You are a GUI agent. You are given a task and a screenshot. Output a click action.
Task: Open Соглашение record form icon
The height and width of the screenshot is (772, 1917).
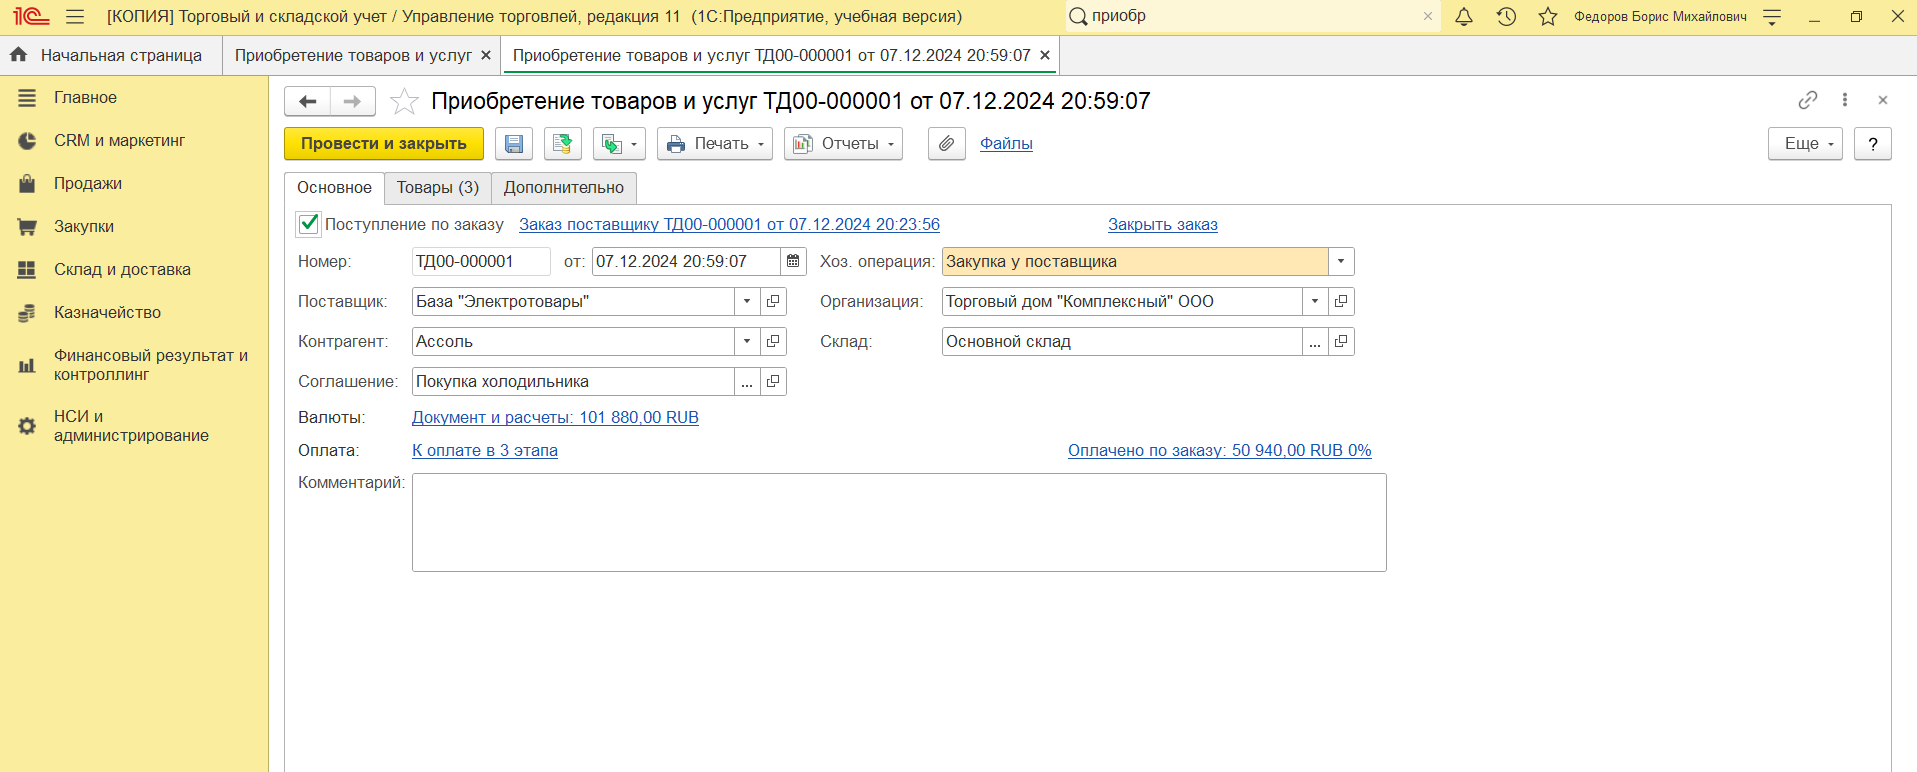[x=773, y=382]
